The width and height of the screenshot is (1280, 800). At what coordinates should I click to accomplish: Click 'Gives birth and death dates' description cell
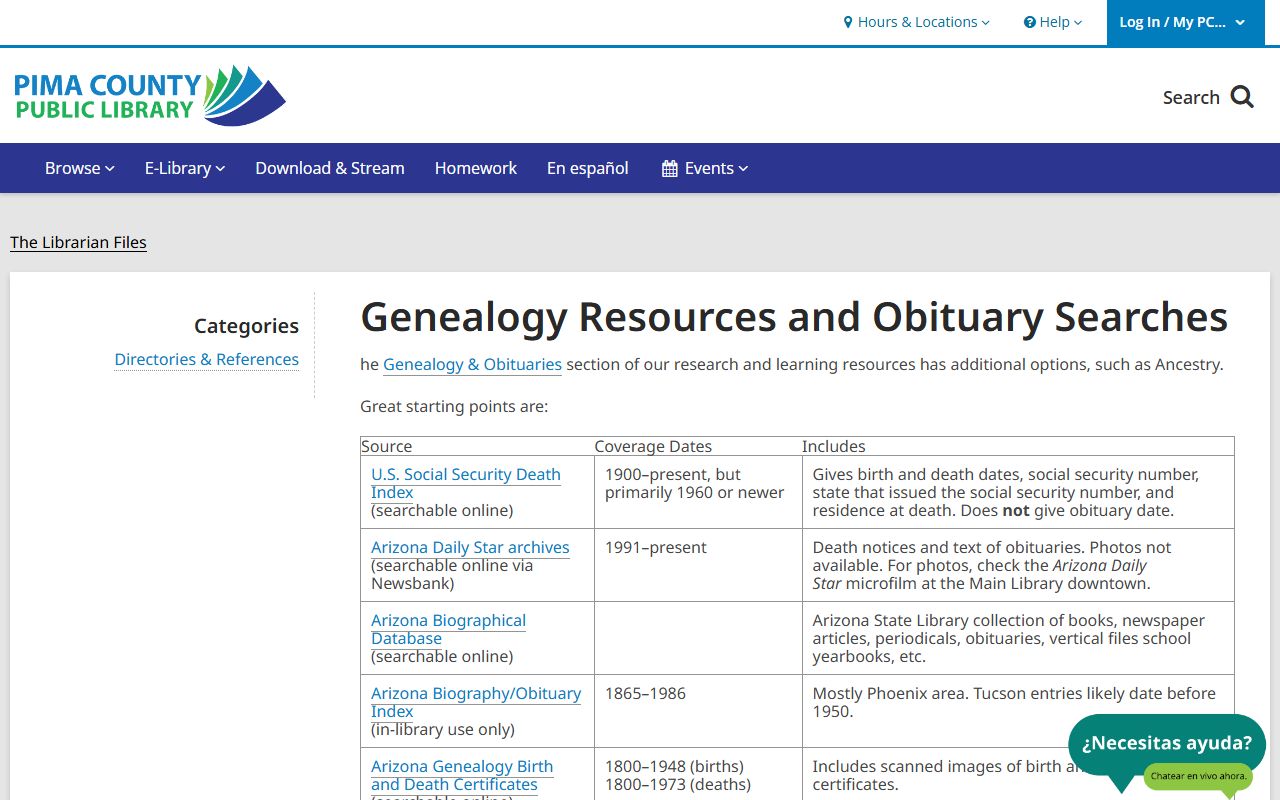click(x=1018, y=492)
